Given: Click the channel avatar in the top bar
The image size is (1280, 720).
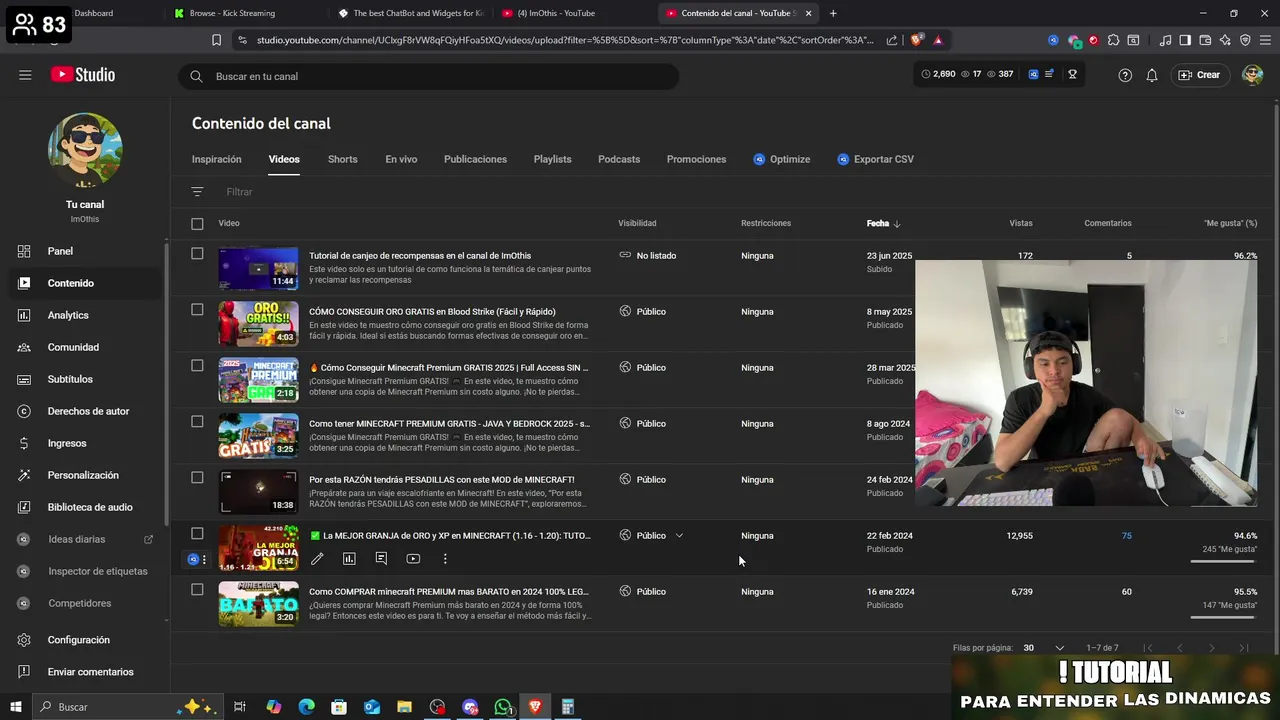Looking at the screenshot, I should pos(1252,75).
